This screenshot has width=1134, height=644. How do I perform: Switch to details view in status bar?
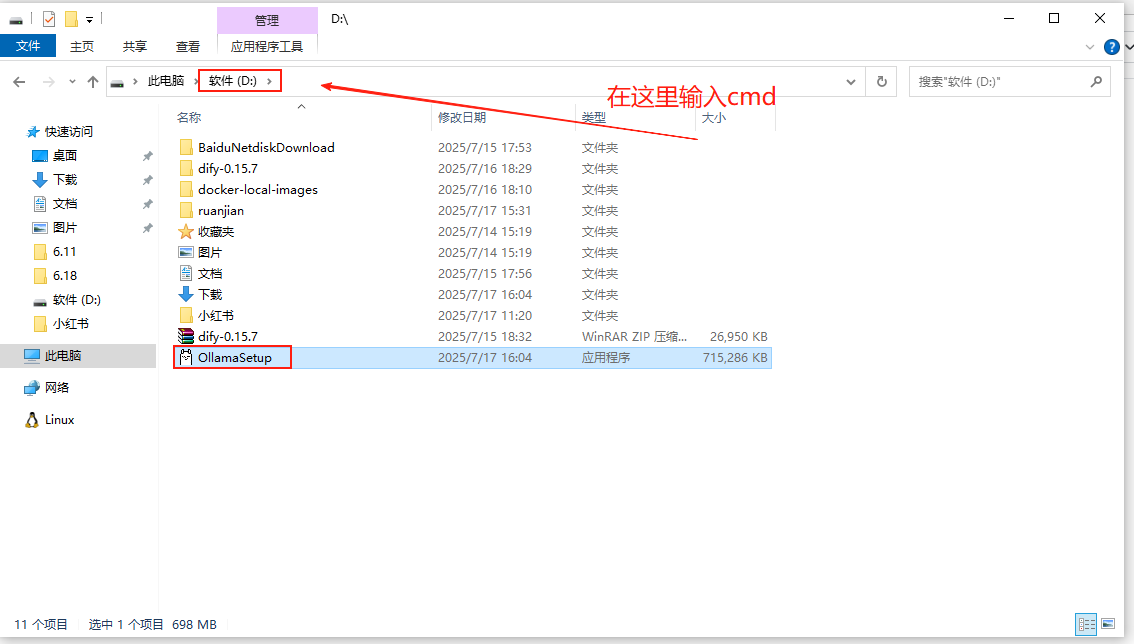[x=1086, y=624]
